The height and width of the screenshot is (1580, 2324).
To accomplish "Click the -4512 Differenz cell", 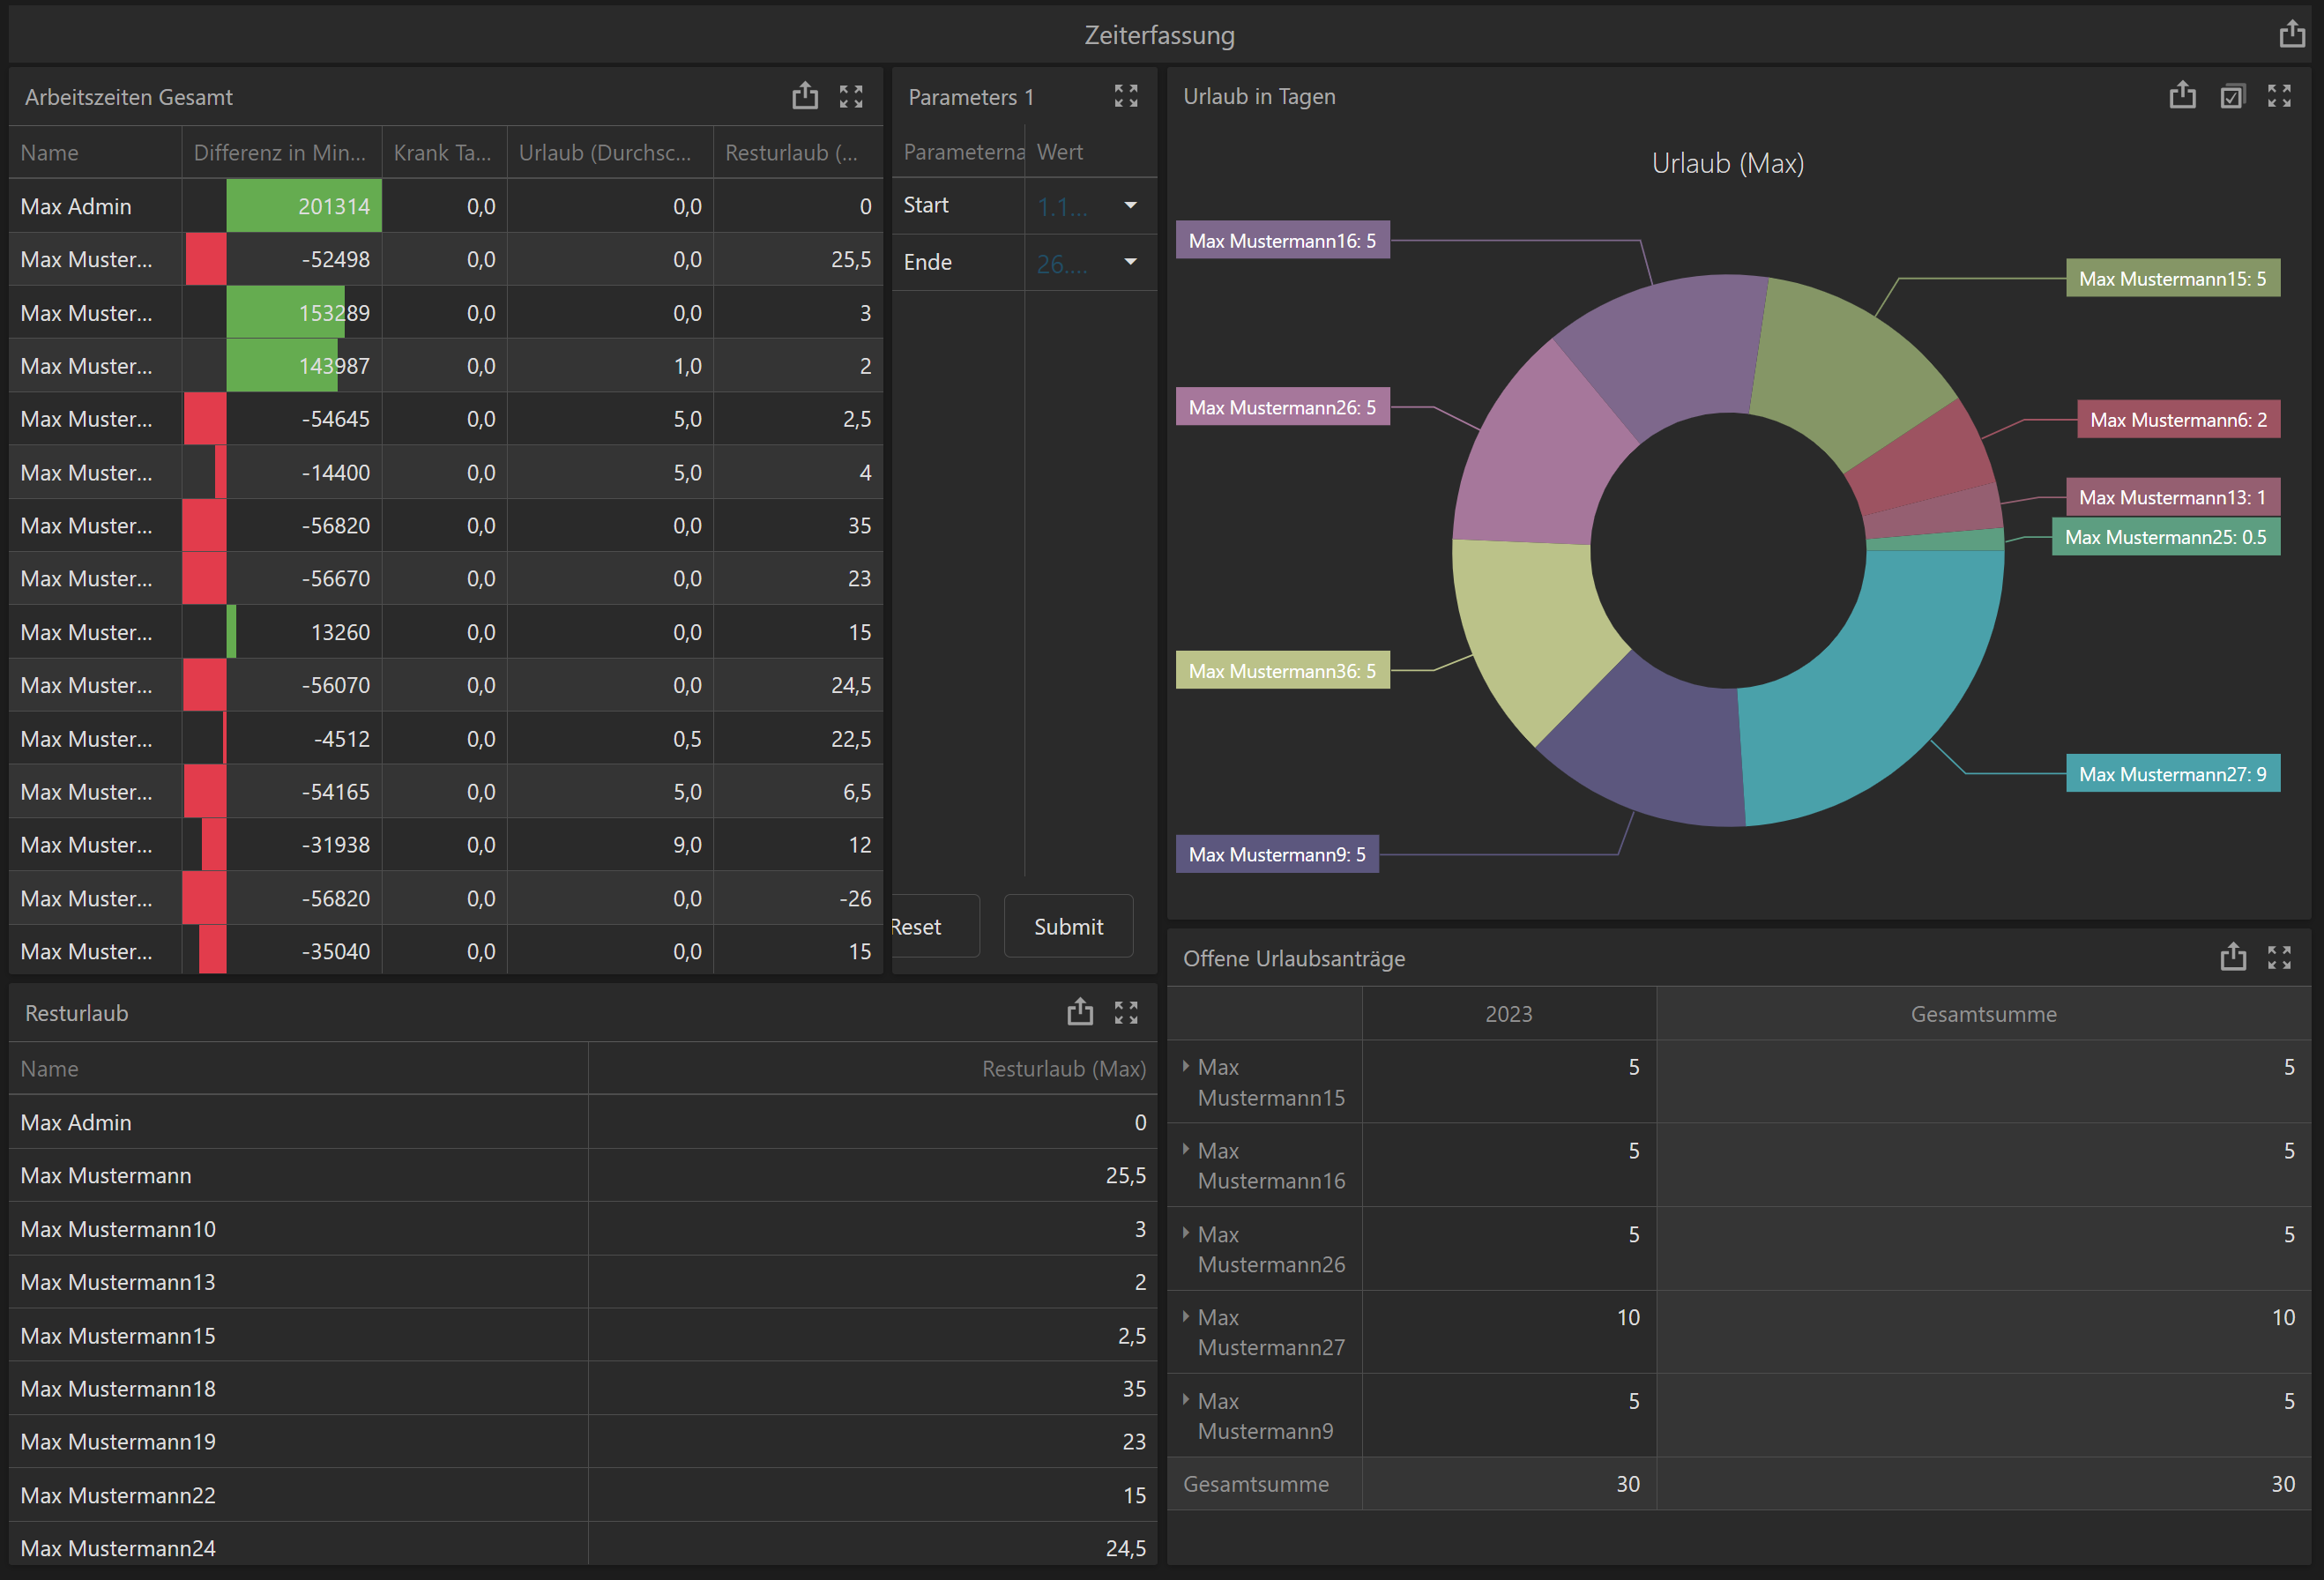I will pyautogui.click(x=282, y=739).
